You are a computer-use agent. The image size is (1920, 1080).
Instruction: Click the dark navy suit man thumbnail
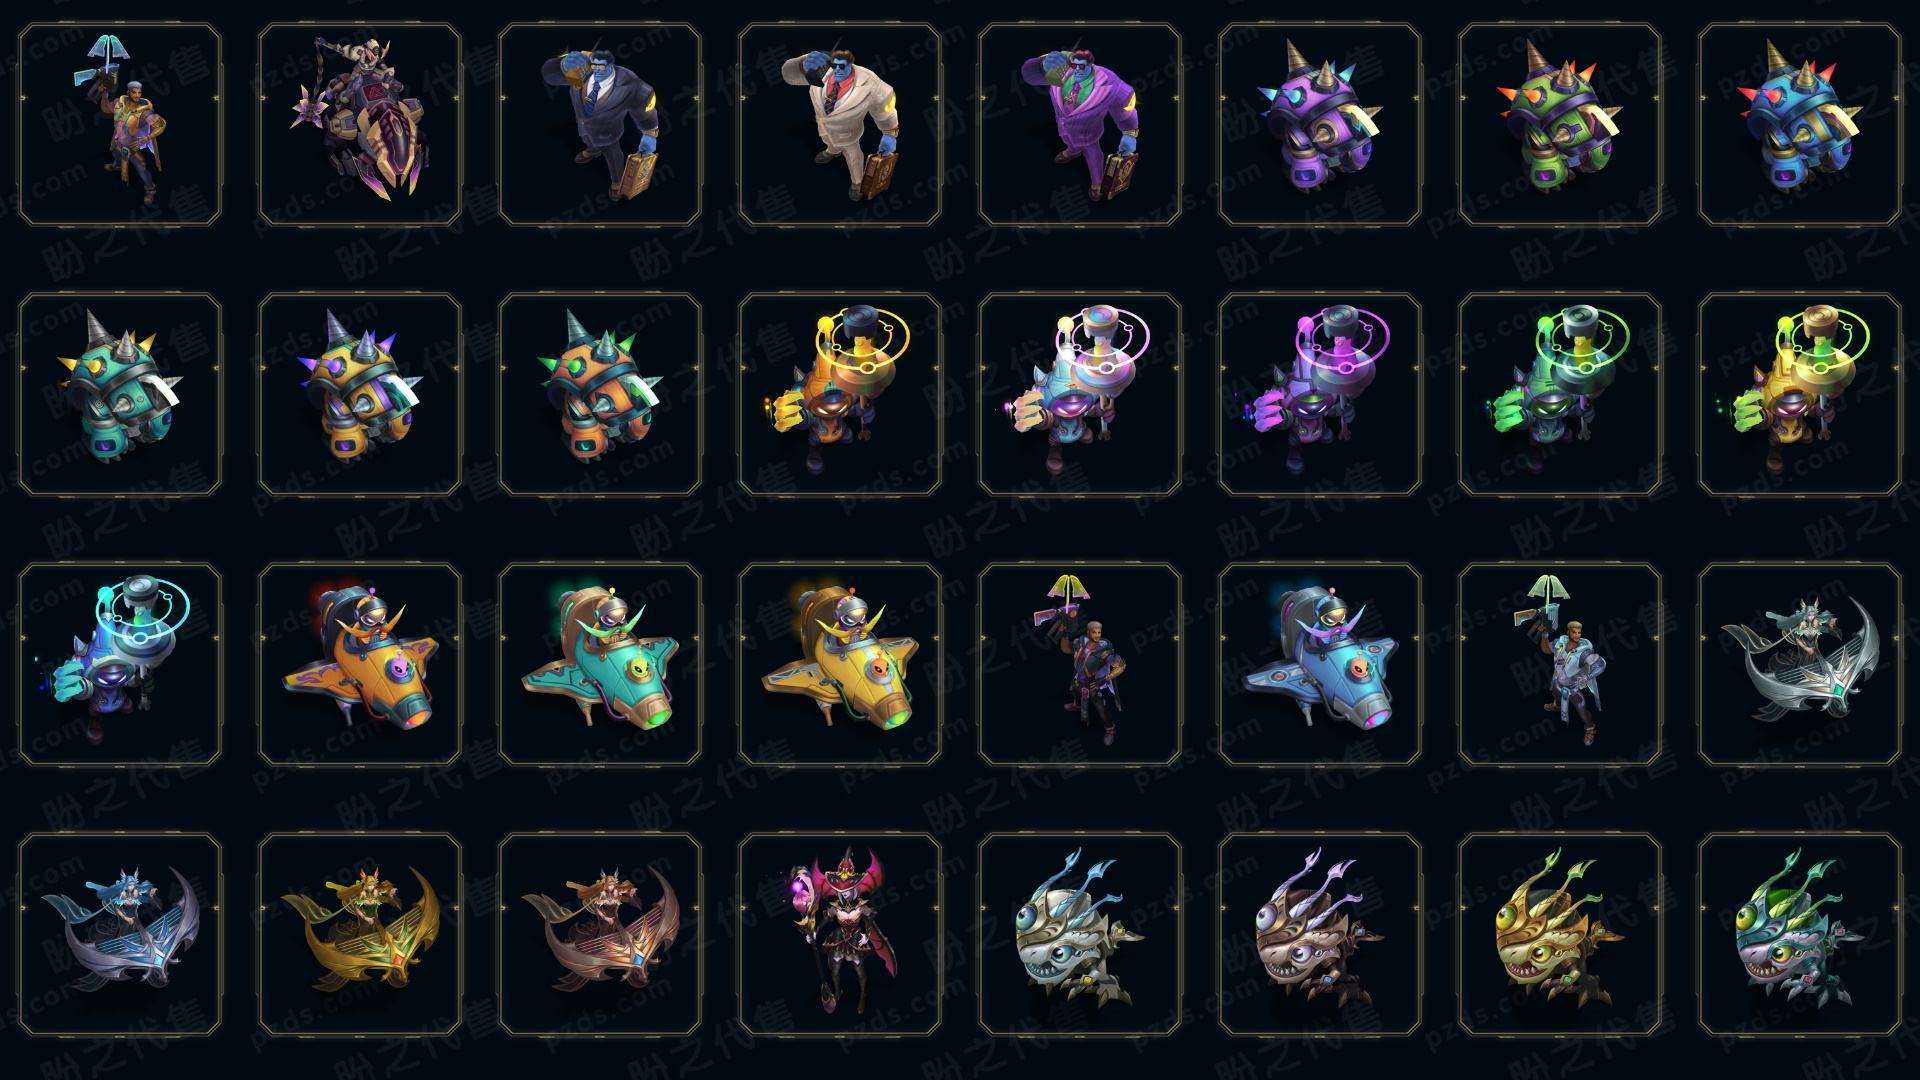click(x=599, y=125)
